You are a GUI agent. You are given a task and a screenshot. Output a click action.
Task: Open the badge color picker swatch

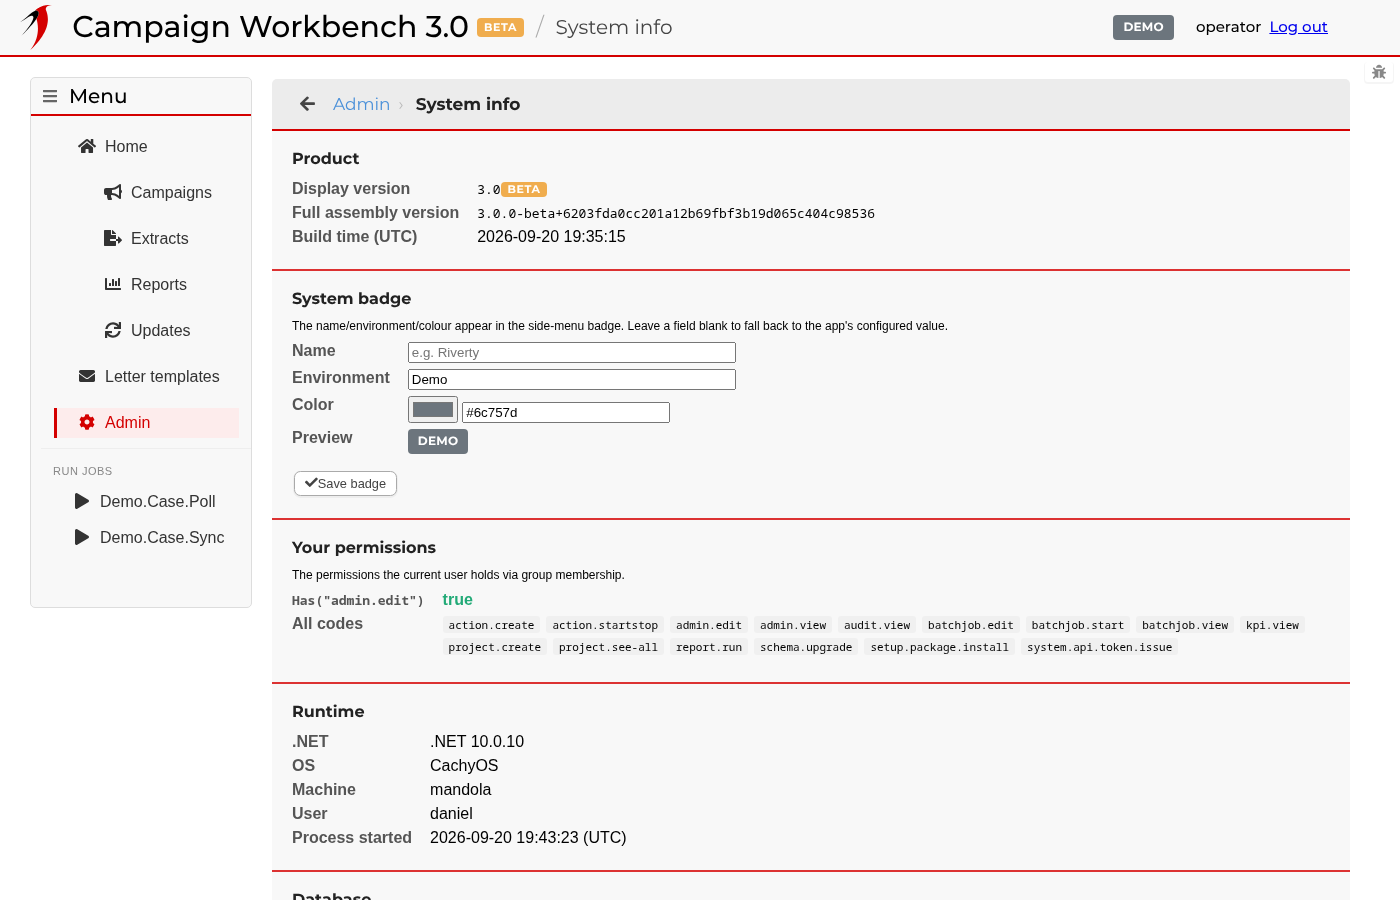433,410
